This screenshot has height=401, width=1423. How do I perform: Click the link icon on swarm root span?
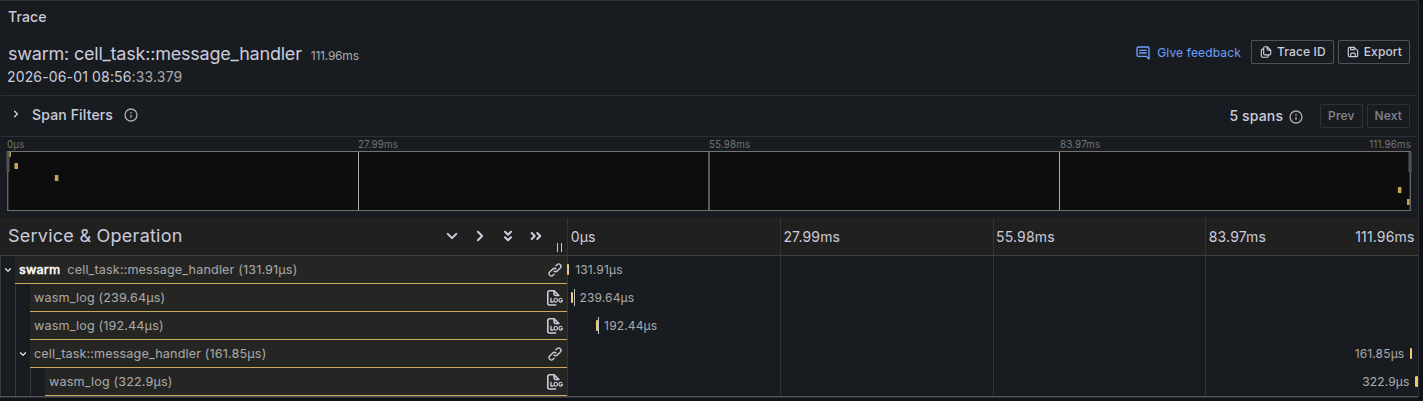tap(555, 270)
